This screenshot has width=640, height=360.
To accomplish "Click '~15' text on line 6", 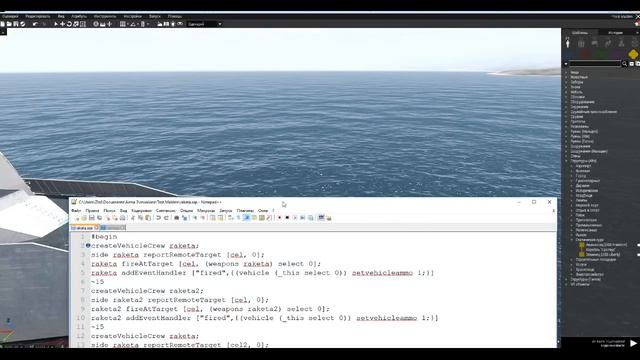I will (97, 282).
